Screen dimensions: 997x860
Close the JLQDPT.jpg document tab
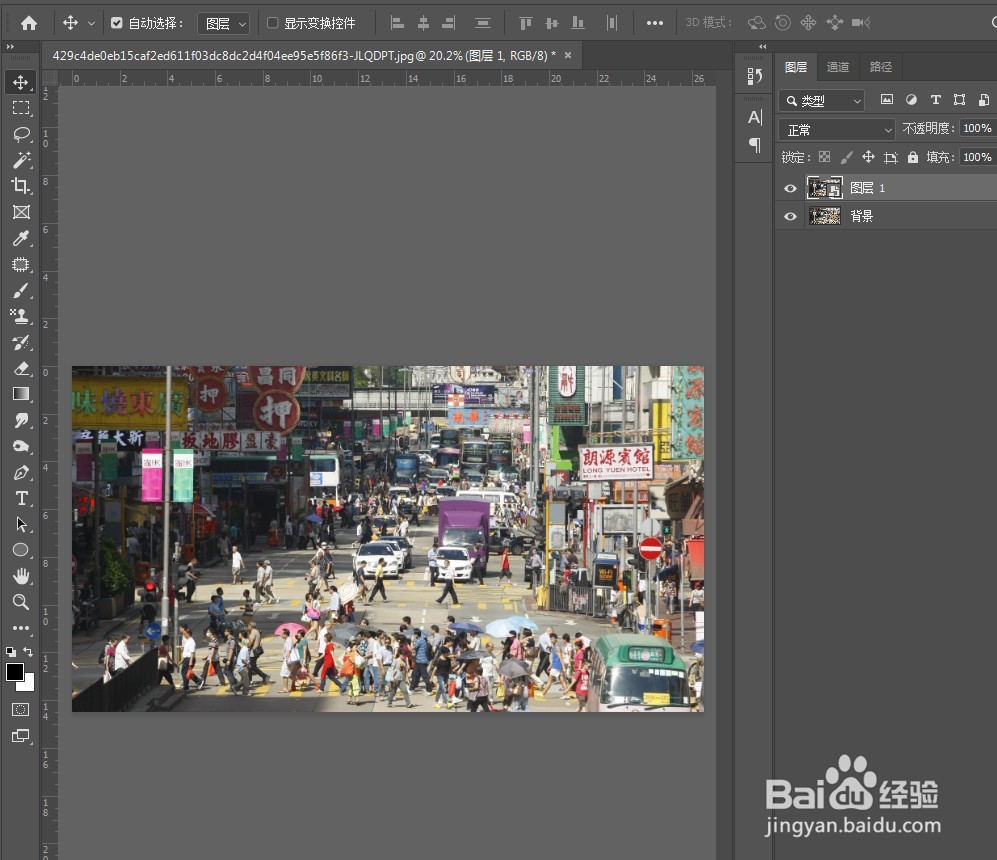568,55
